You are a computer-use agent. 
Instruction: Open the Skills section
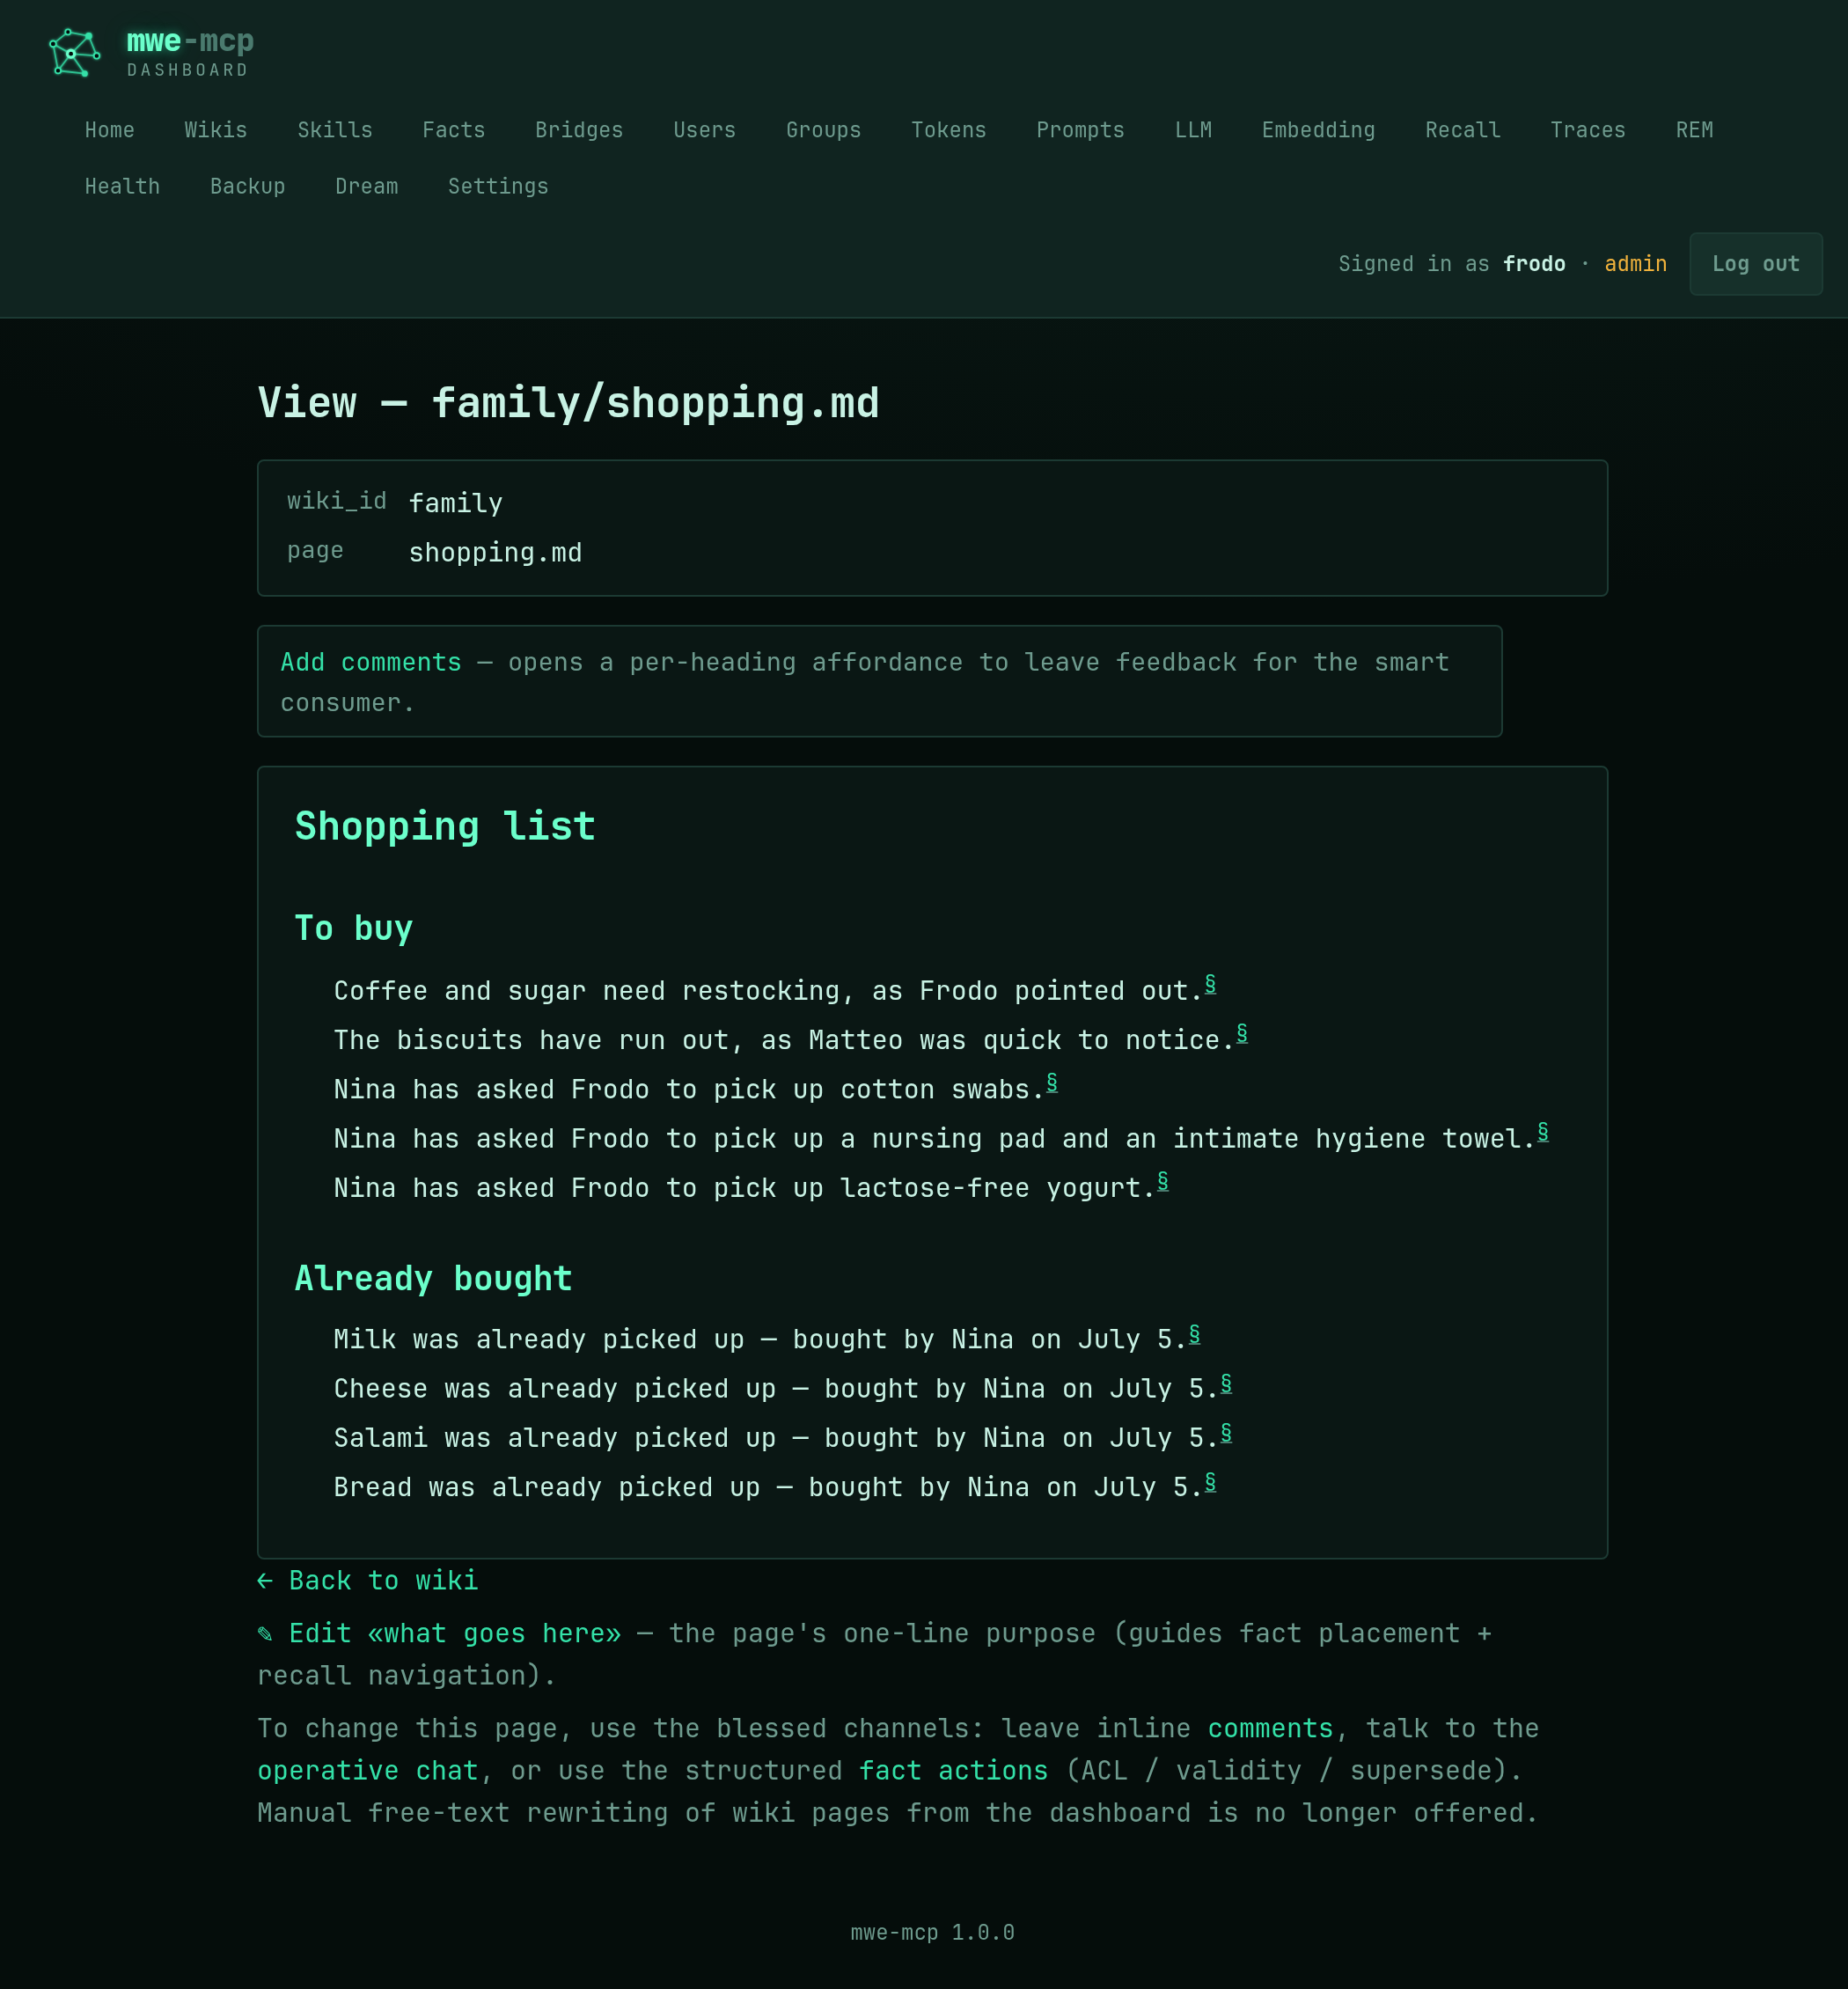[335, 130]
